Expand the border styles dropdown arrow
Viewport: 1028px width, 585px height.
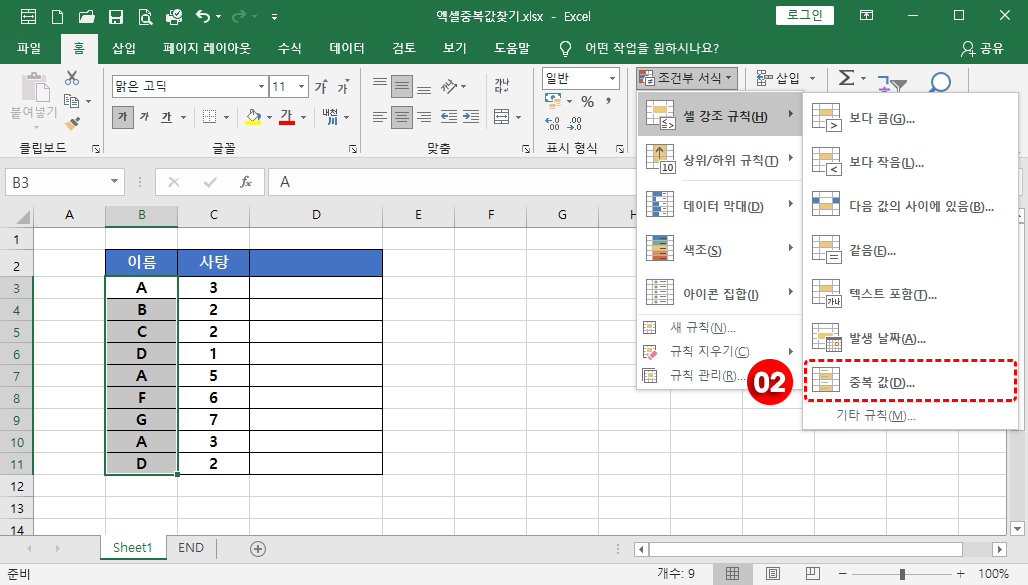tap(226, 118)
